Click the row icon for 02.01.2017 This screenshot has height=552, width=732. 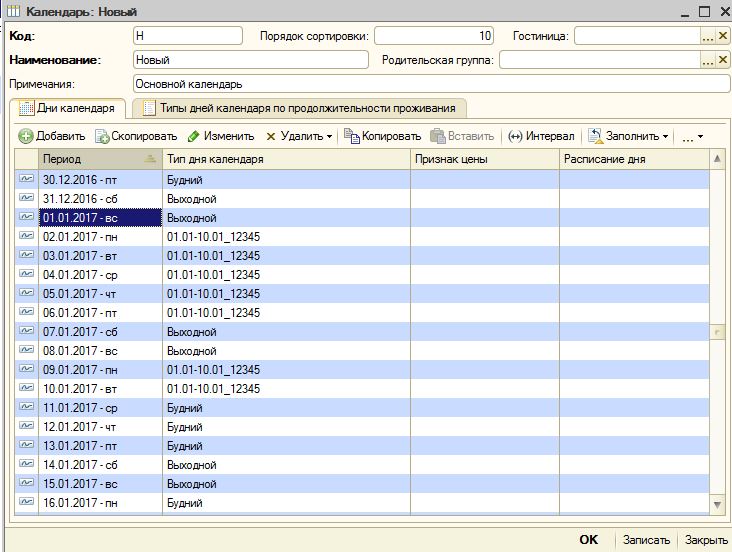pos(27,236)
